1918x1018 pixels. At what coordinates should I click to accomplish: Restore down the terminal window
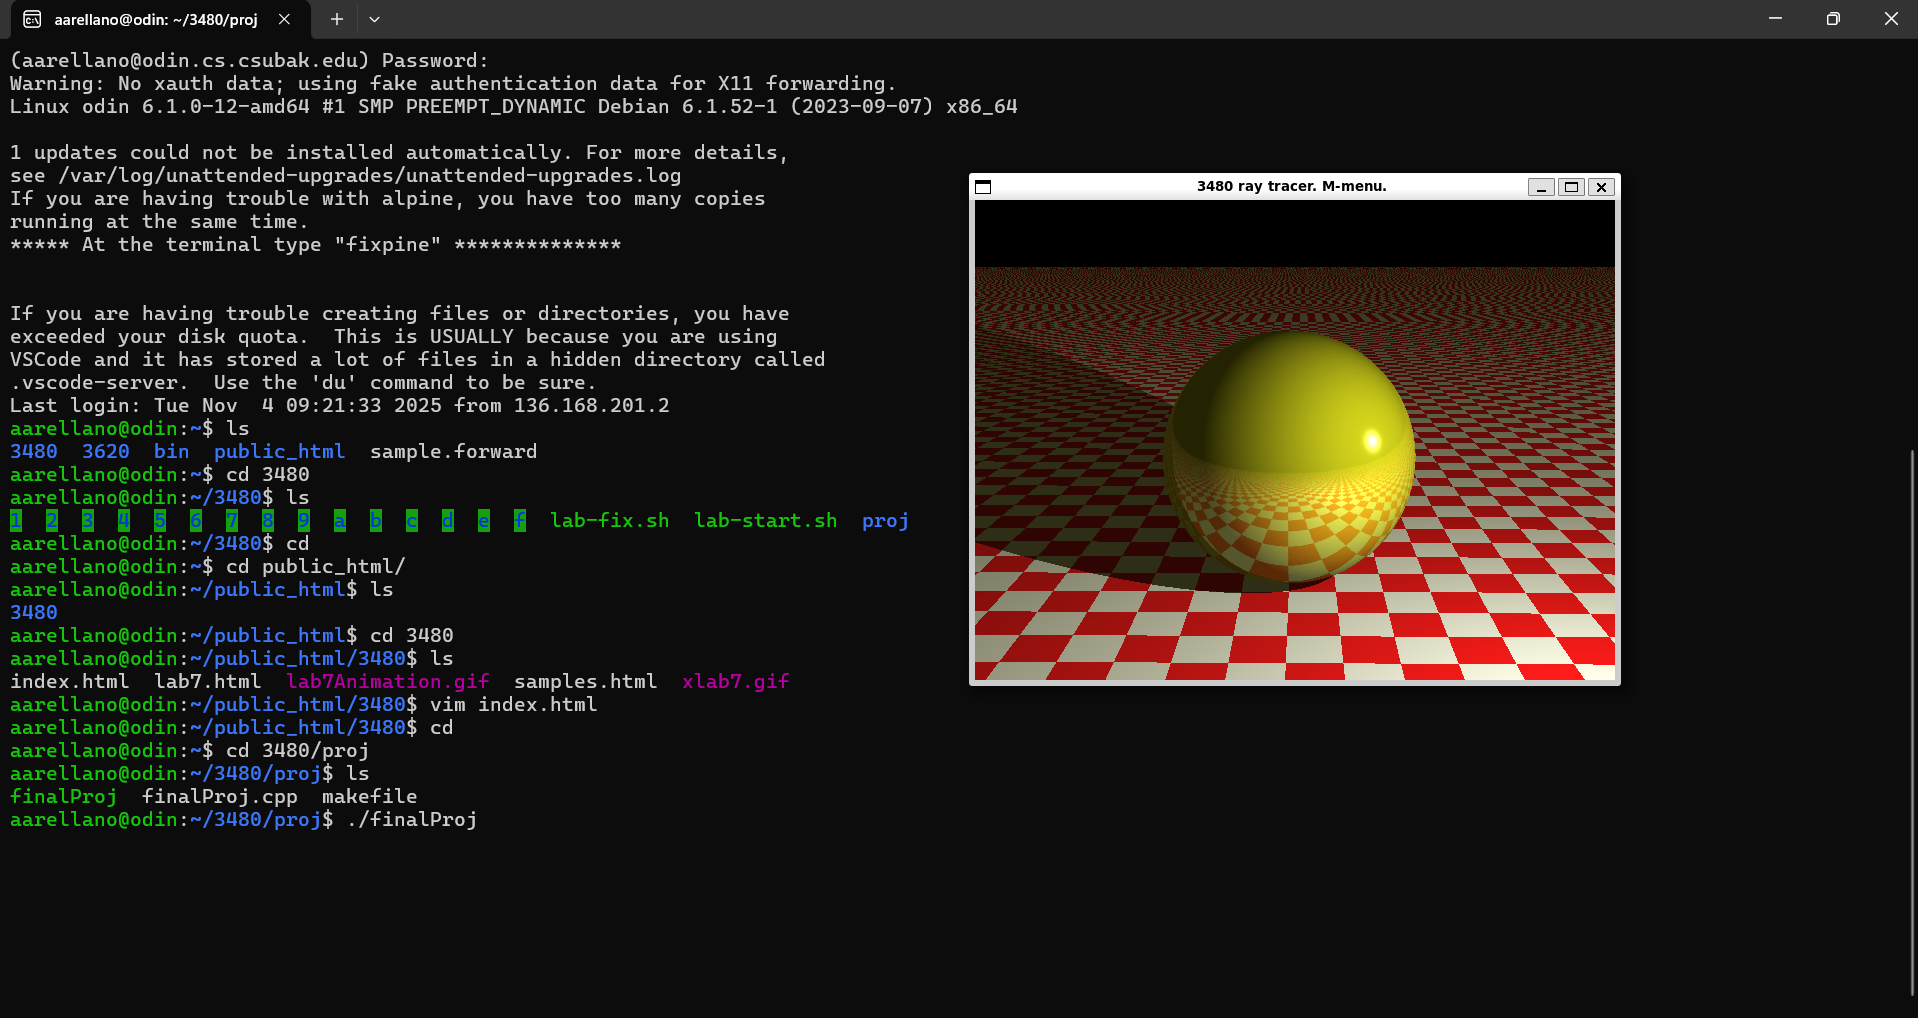pos(1832,19)
